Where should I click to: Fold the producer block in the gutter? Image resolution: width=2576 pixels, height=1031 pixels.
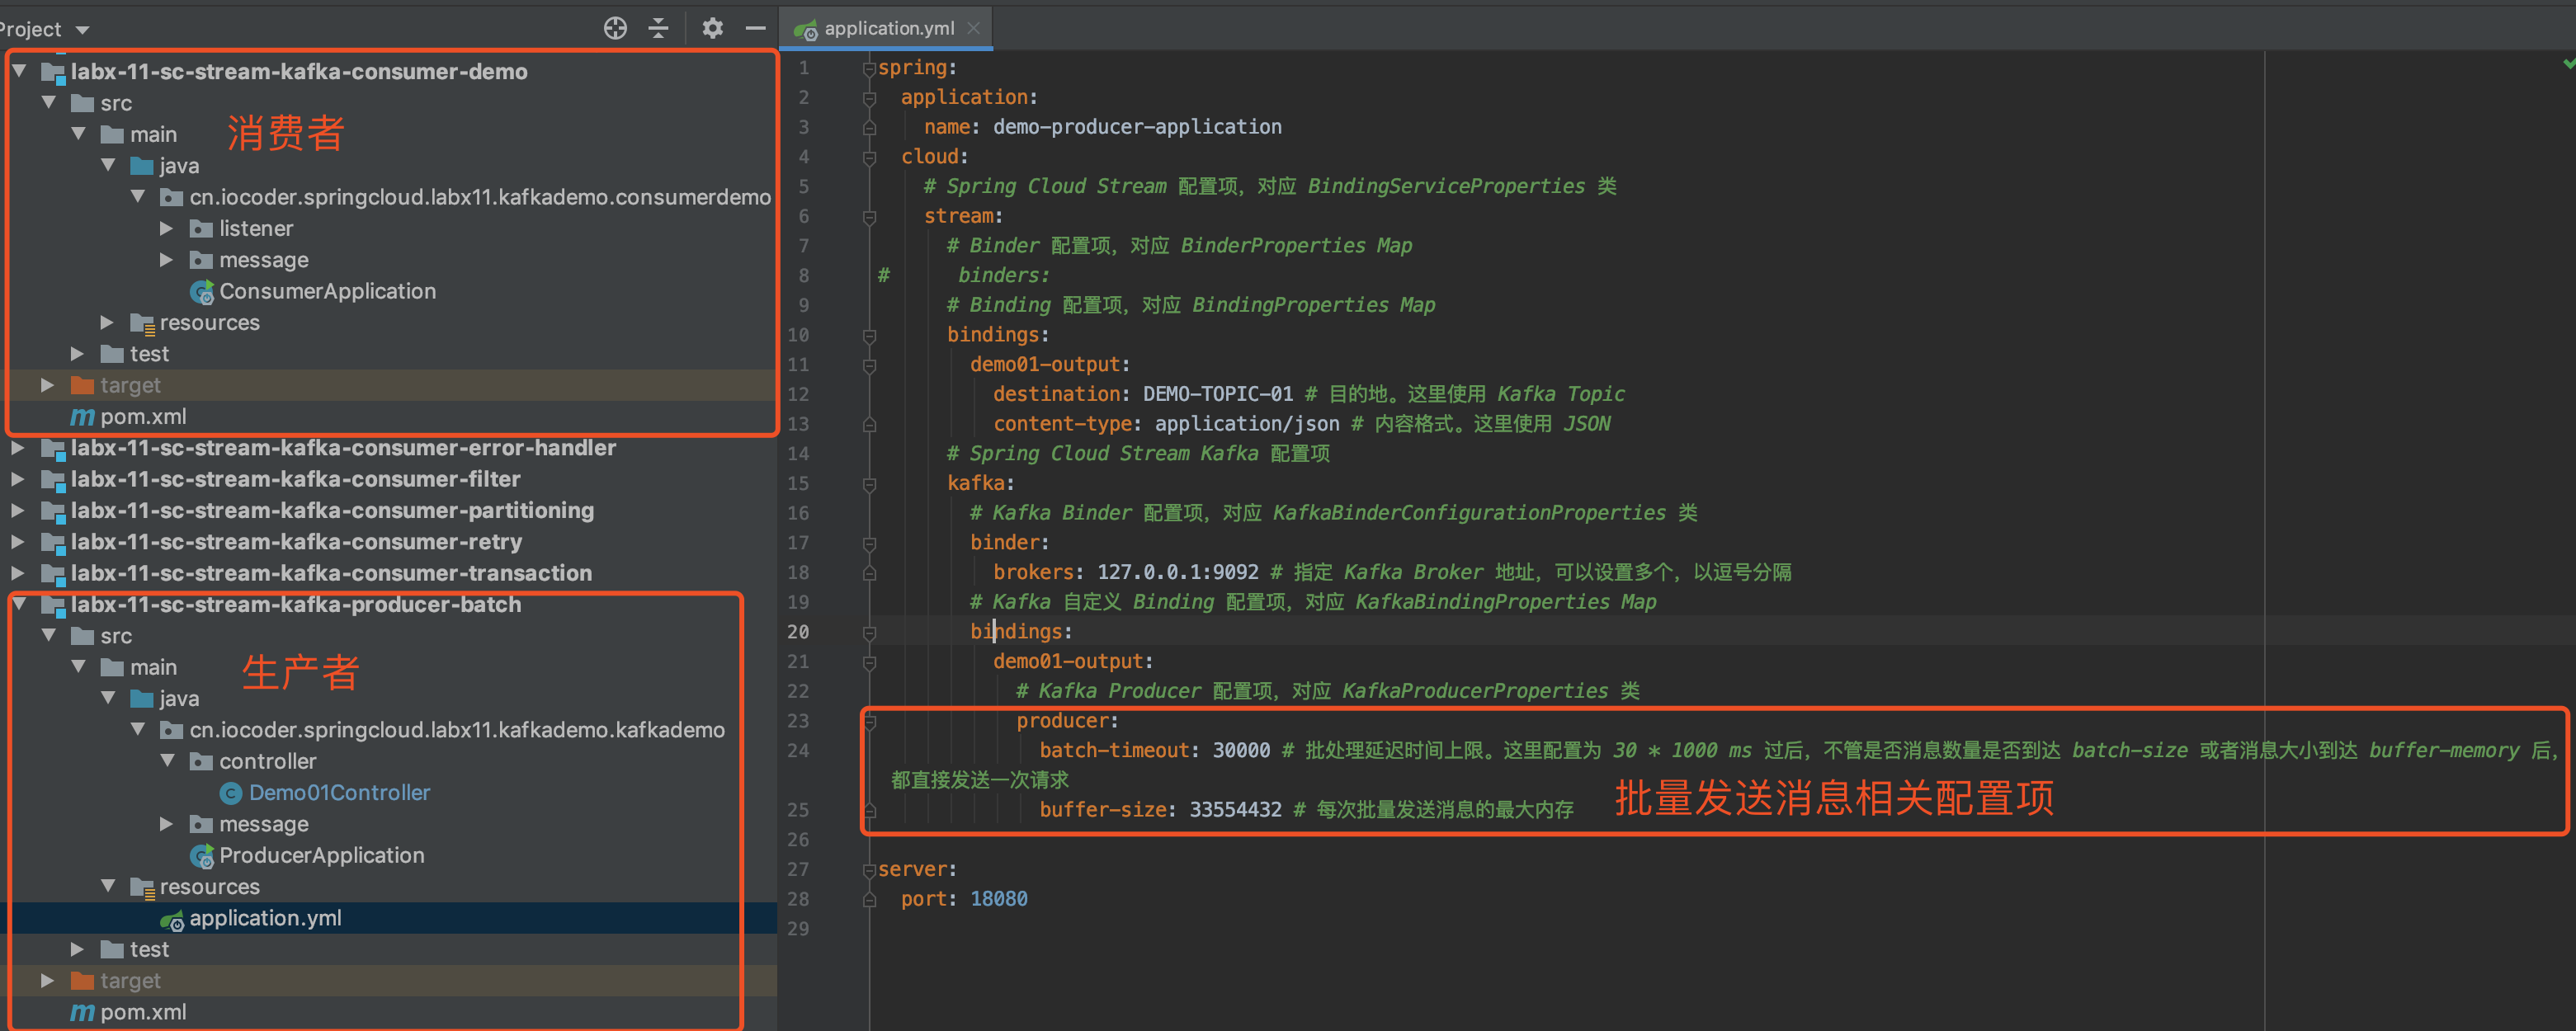(x=869, y=721)
